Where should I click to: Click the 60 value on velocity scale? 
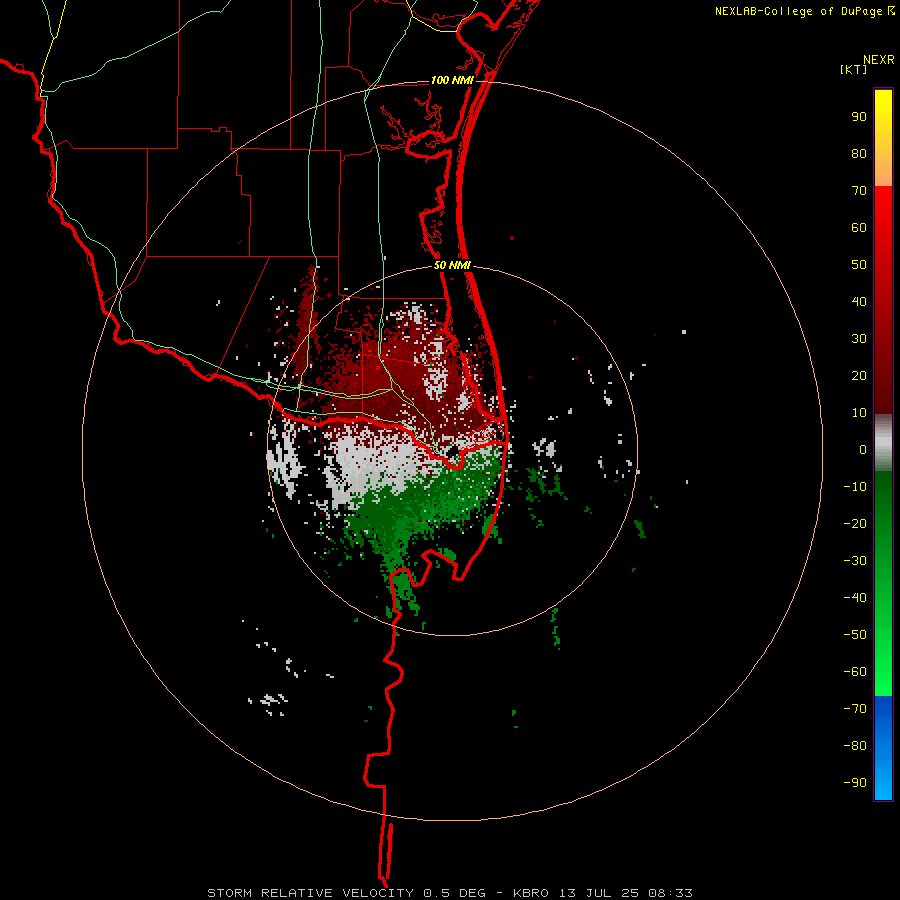[859, 228]
